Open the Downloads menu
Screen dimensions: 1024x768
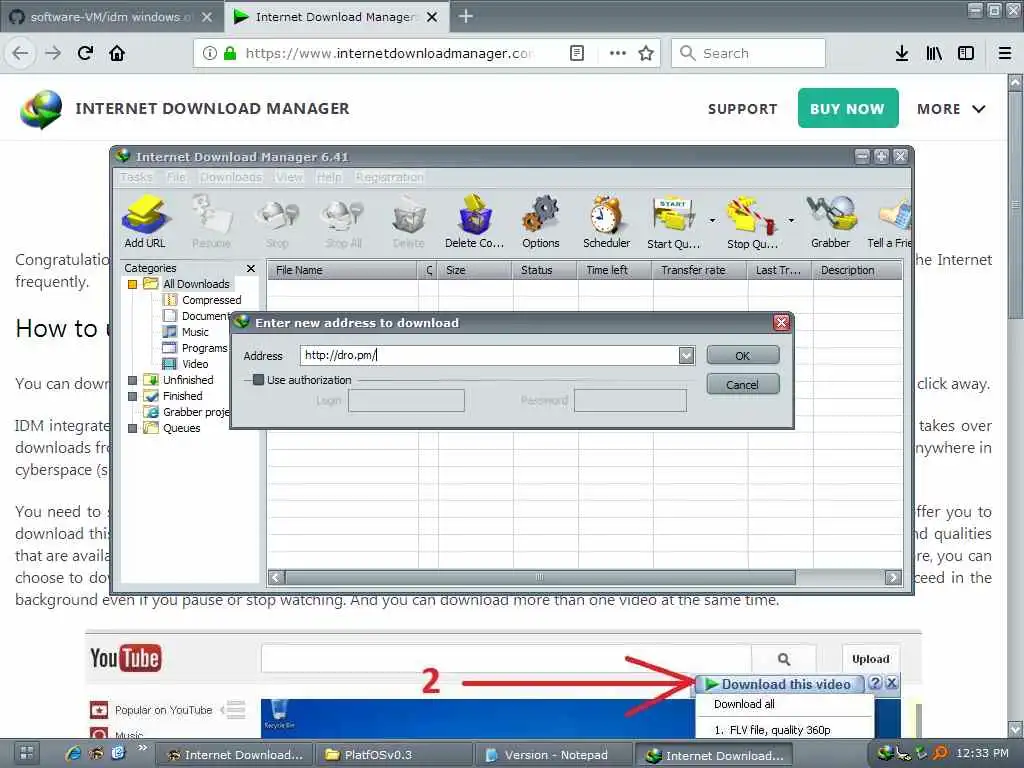[231, 177]
